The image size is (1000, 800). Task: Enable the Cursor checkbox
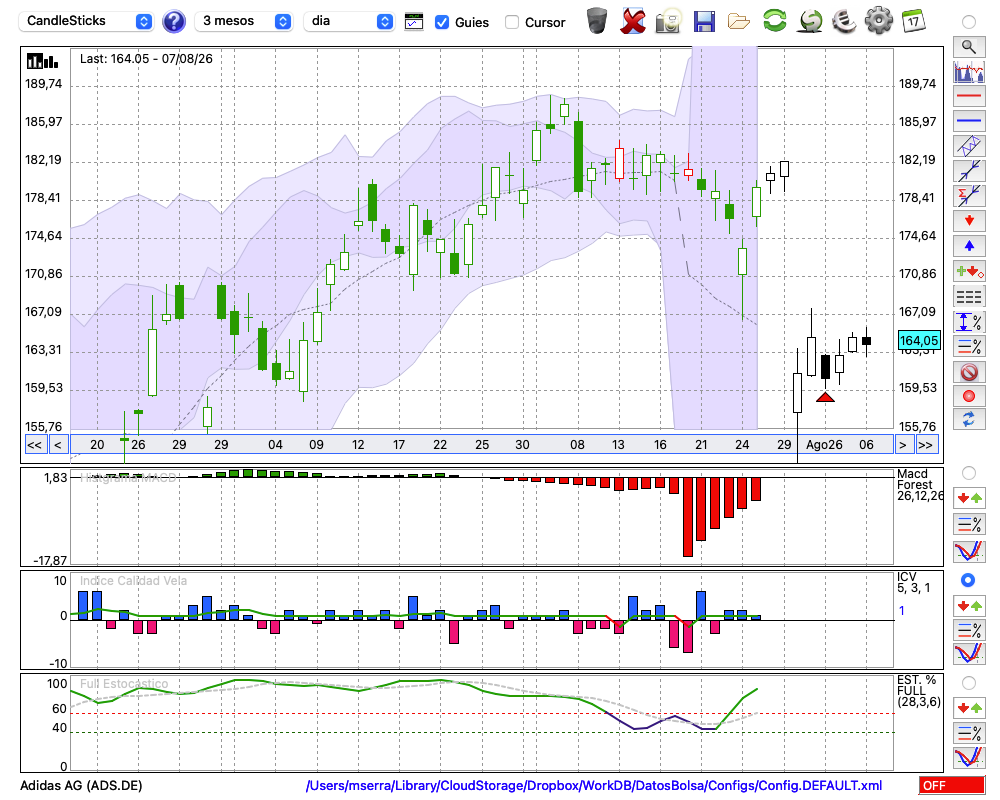click(511, 22)
